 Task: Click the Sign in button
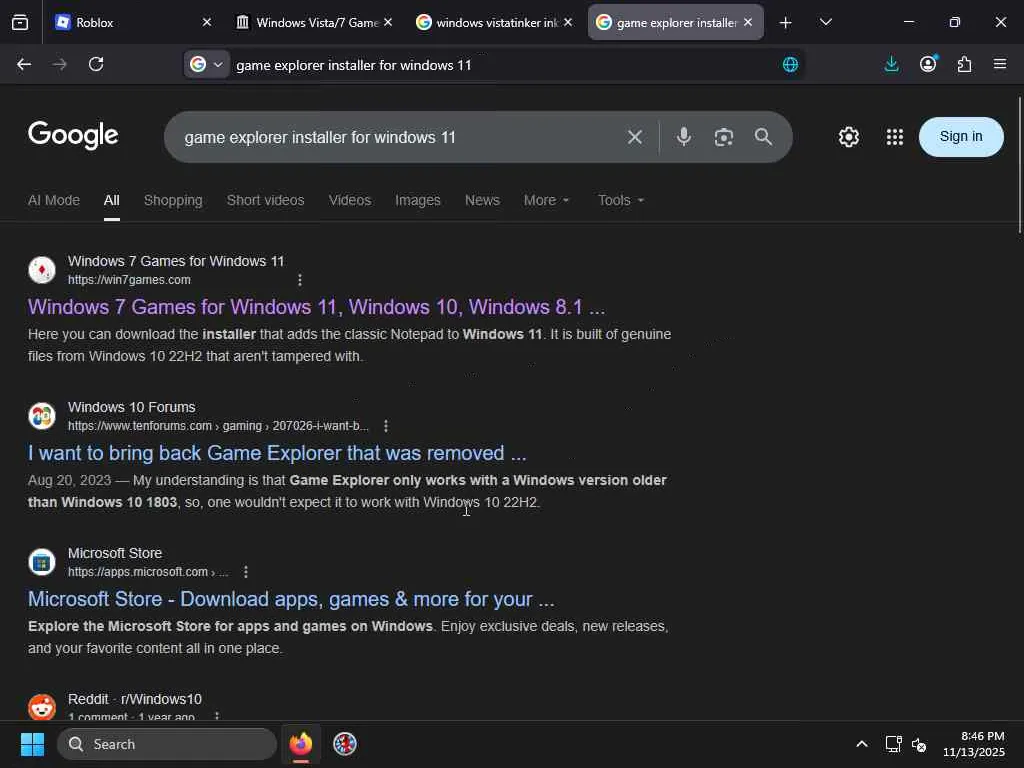(961, 136)
